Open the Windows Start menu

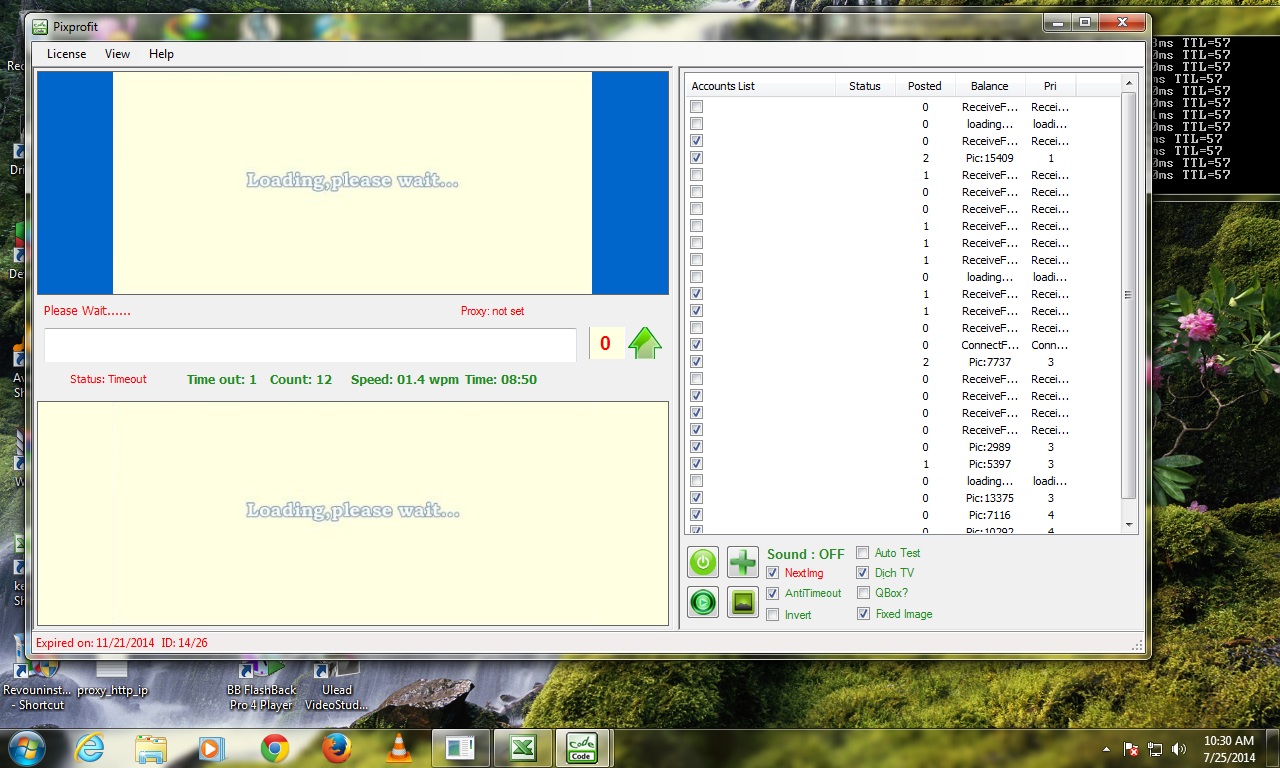25,748
